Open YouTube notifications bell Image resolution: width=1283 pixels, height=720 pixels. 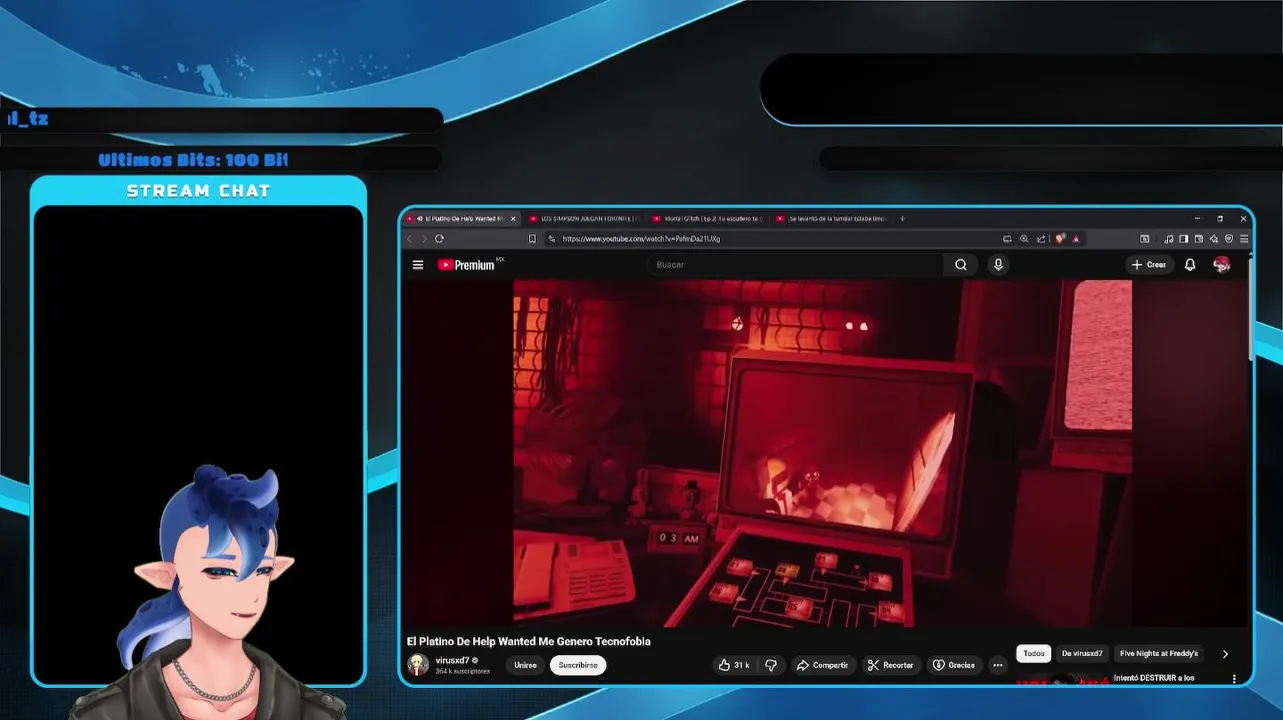click(x=1190, y=265)
